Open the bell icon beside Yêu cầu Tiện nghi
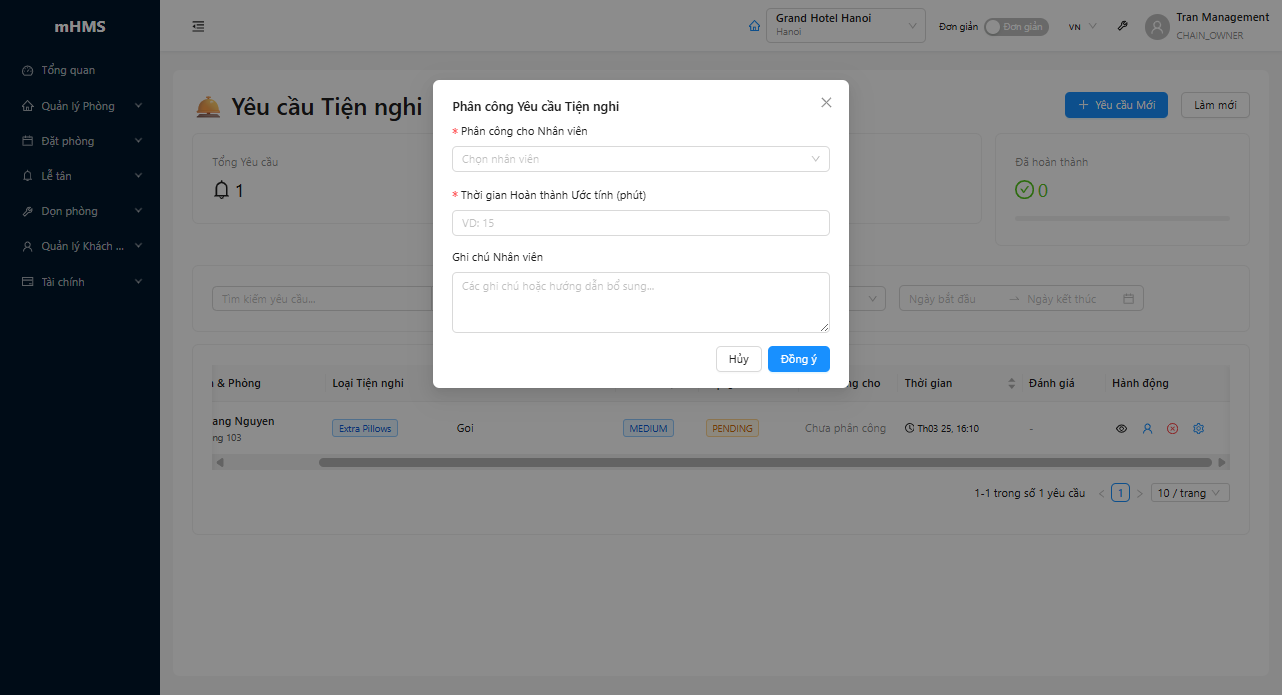The height and width of the screenshot is (695, 1282). [x=206, y=105]
